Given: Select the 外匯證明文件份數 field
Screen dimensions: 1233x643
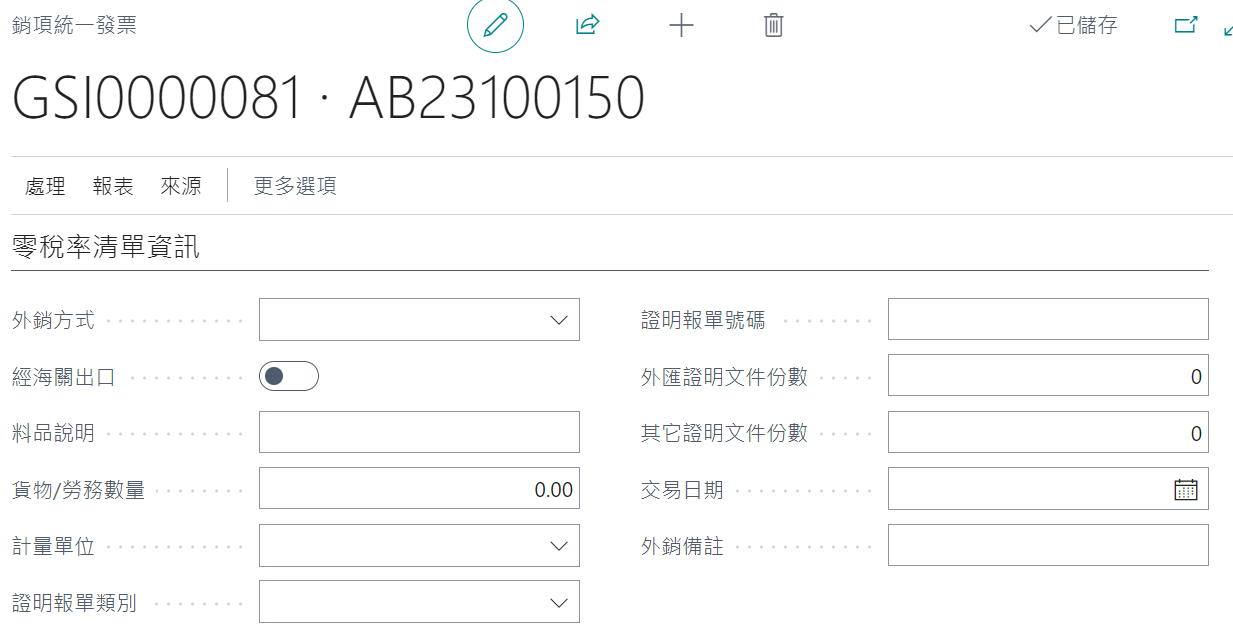Looking at the screenshot, I should pyautogui.click(x=1048, y=376).
